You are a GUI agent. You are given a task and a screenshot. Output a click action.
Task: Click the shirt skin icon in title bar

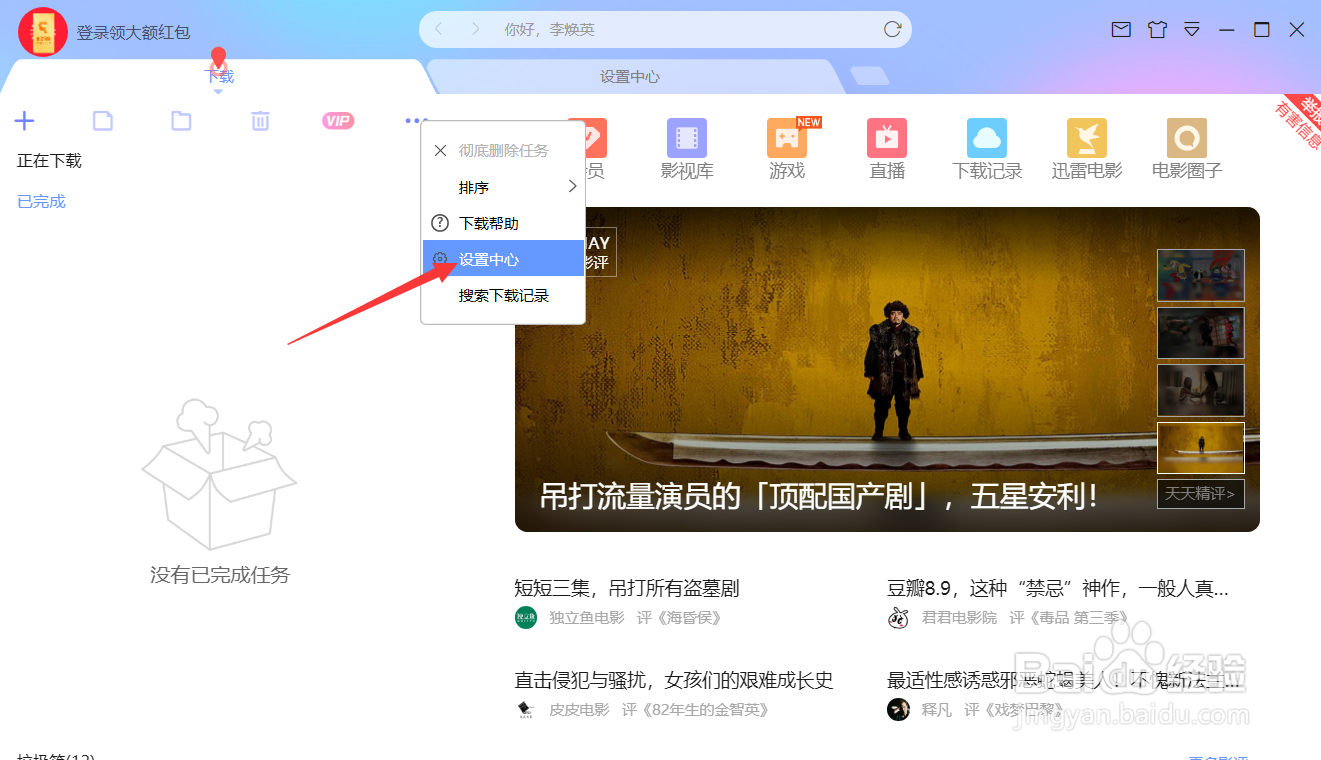tap(1157, 30)
